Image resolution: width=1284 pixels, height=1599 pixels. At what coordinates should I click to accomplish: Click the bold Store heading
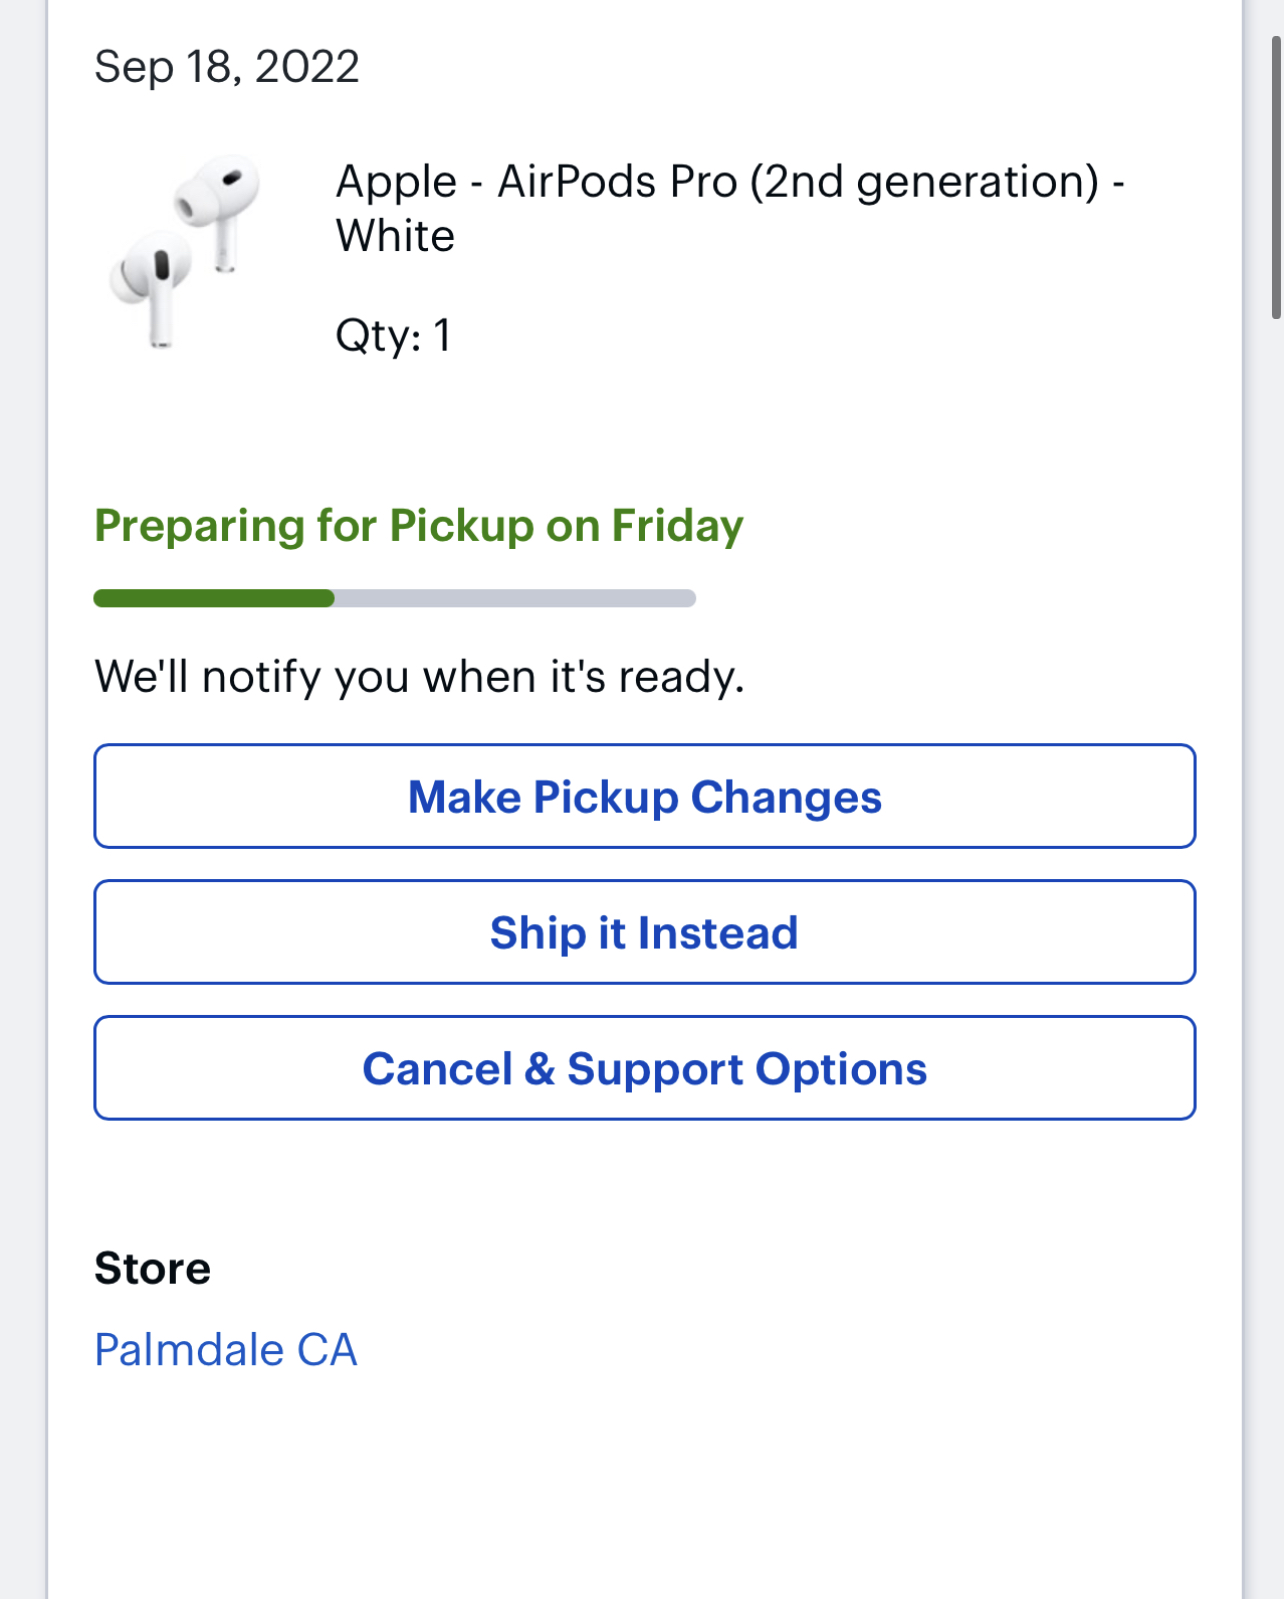point(153,1268)
